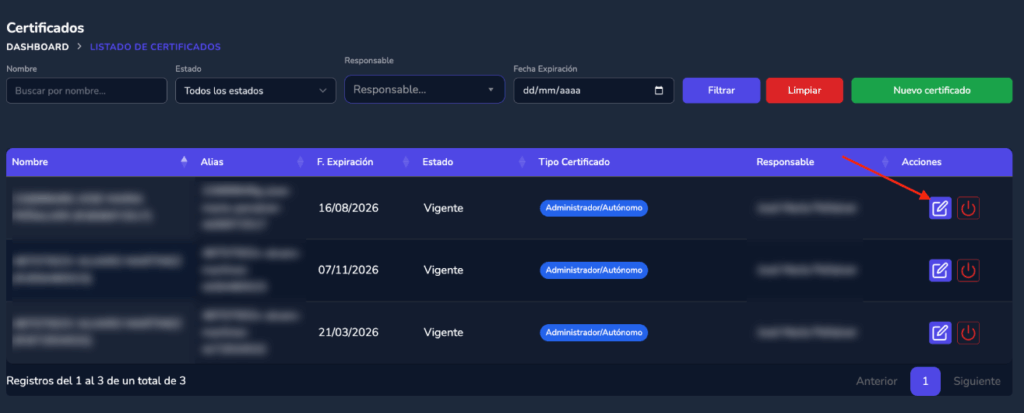Open calendar picker in Fecha Expiración field
1024x413 pixels.
click(x=658, y=90)
